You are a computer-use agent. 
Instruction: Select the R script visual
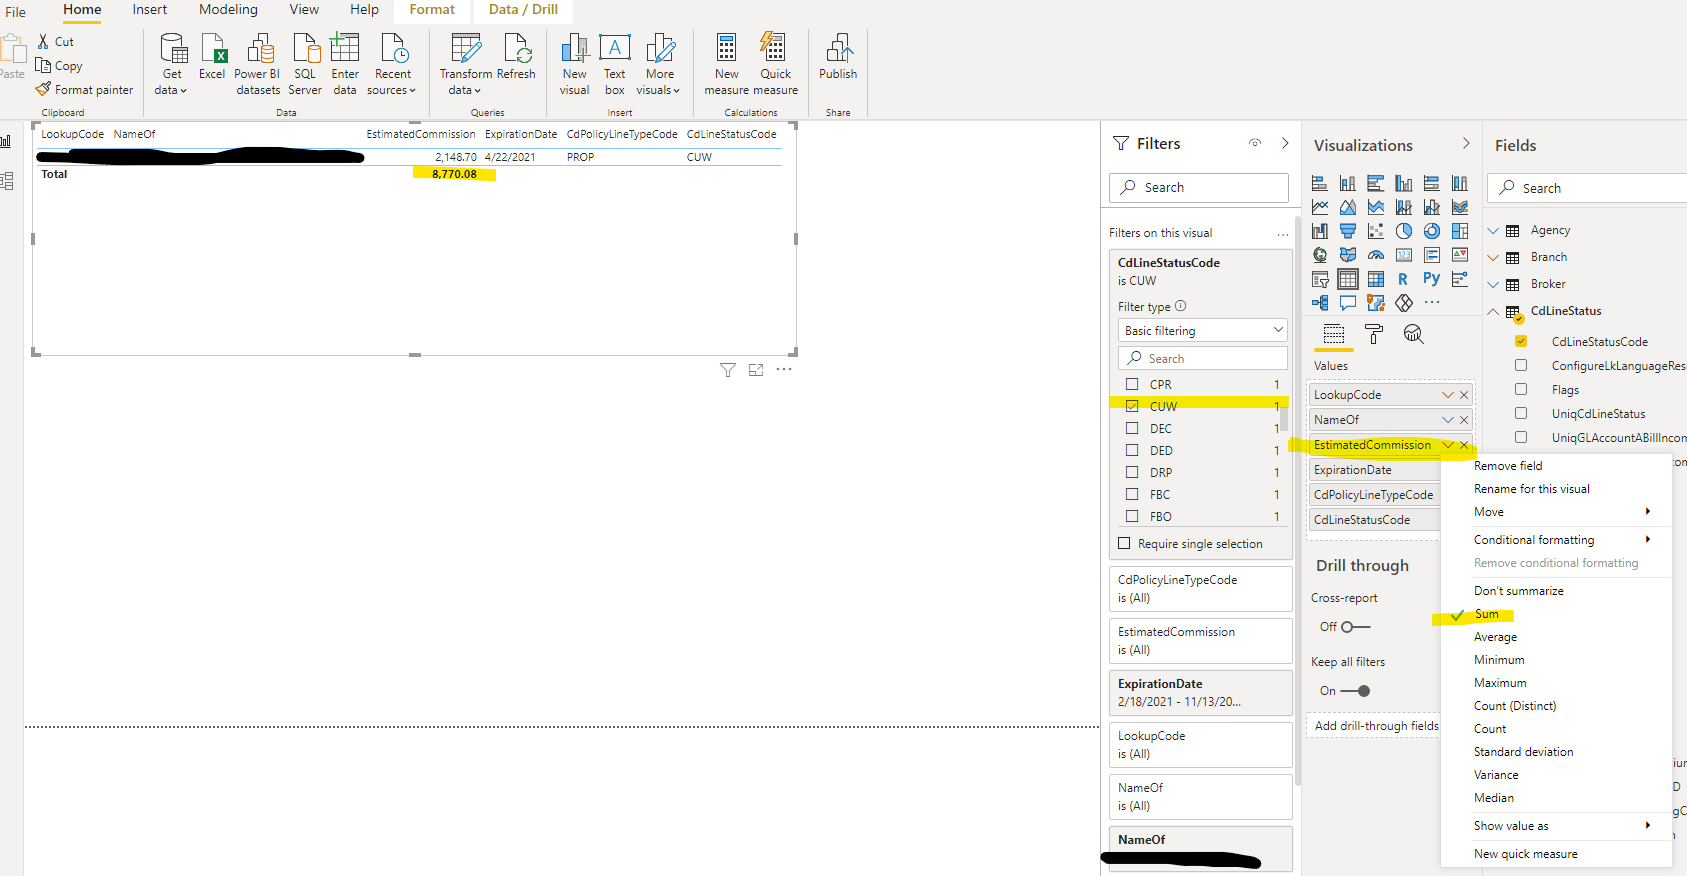[1403, 279]
